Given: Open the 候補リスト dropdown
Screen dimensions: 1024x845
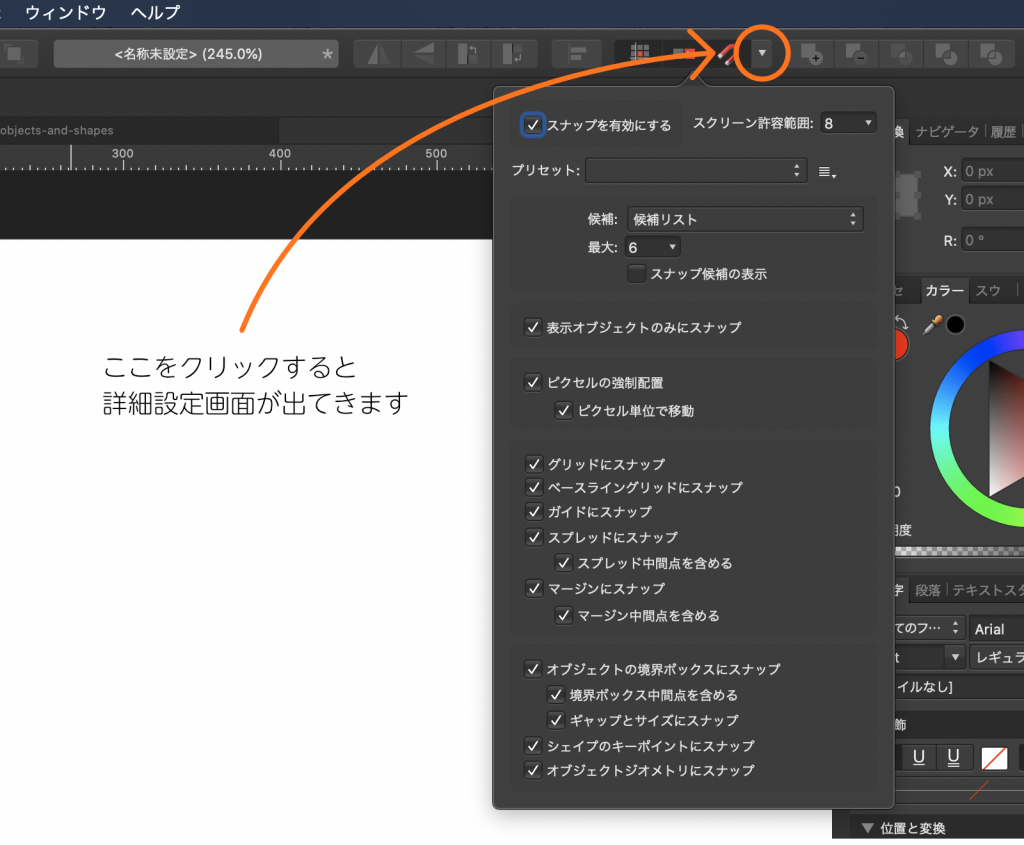Looking at the screenshot, I should 745,218.
